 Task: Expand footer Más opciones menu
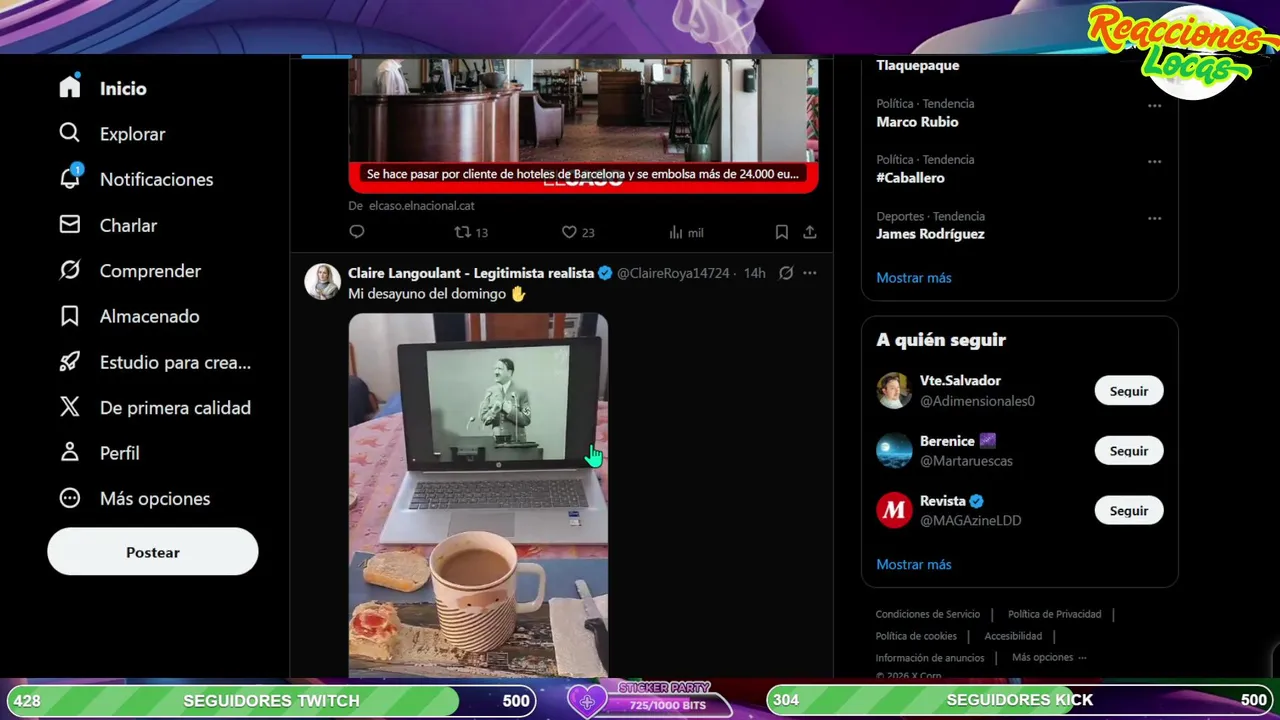1049,657
